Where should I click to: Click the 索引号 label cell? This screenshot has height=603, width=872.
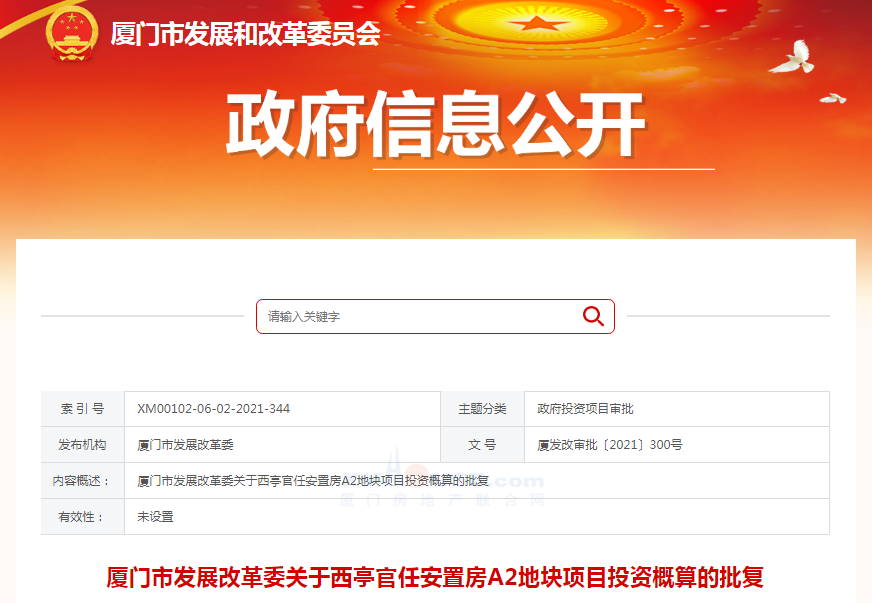click(82, 409)
